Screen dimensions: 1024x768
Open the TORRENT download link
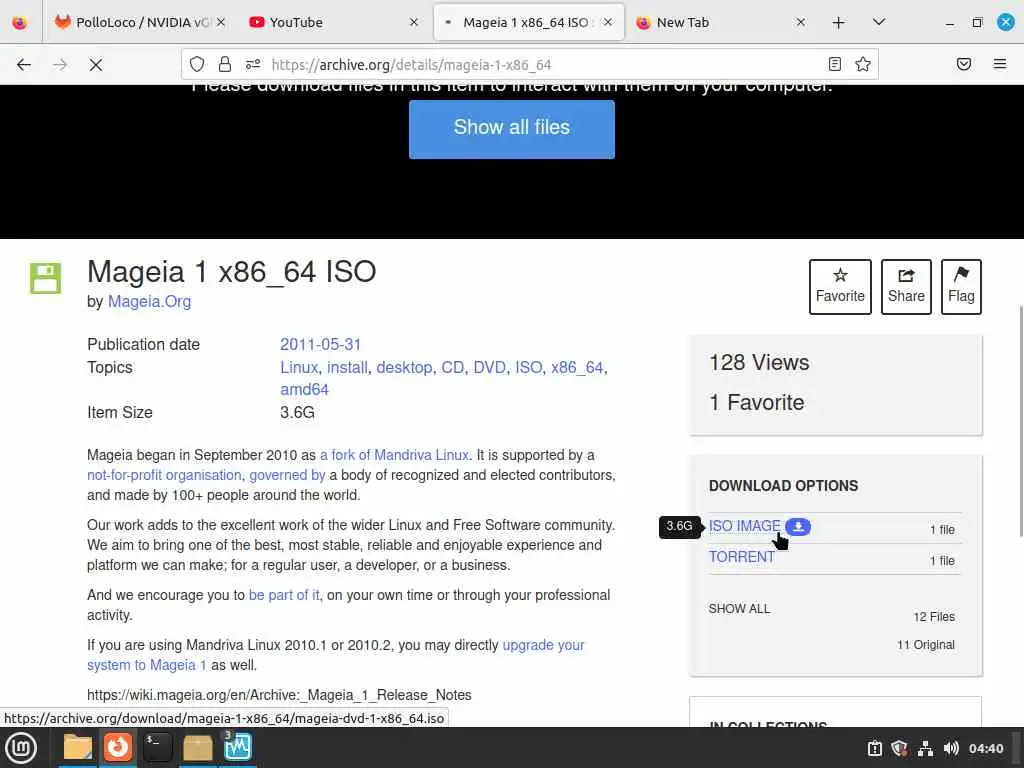pyautogui.click(x=742, y=557)
